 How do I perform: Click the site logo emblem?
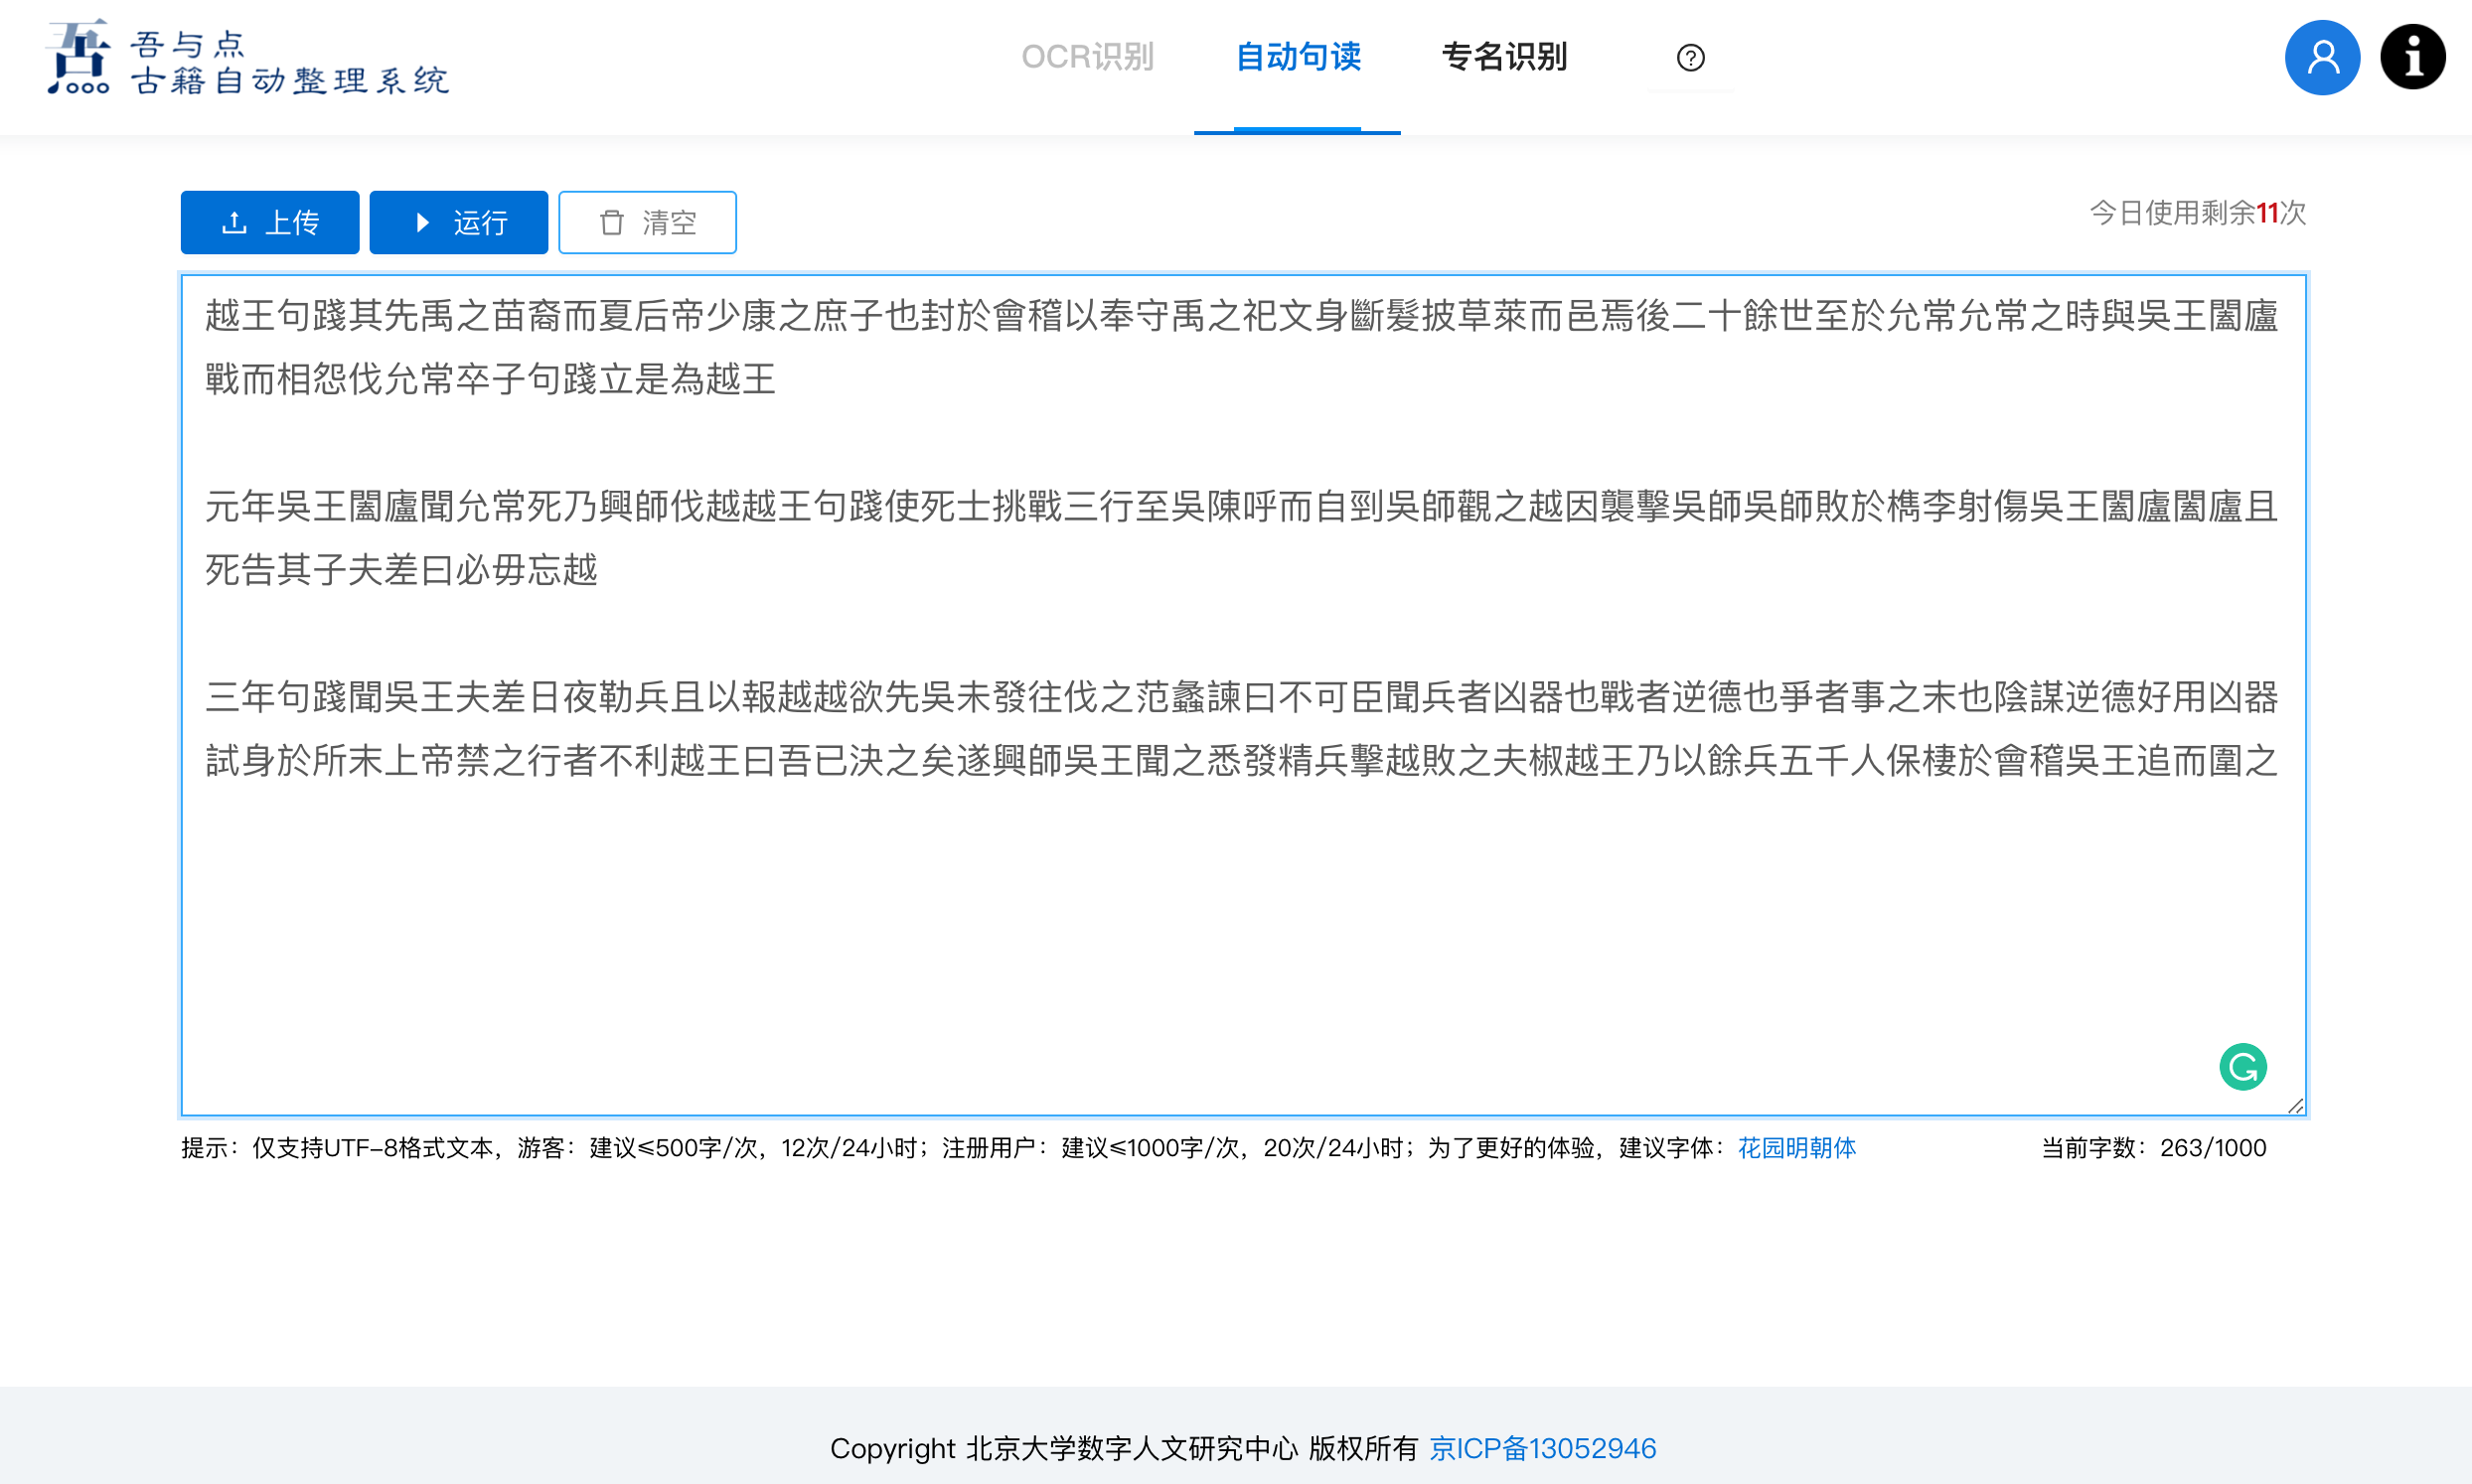(x=79, y=58)
